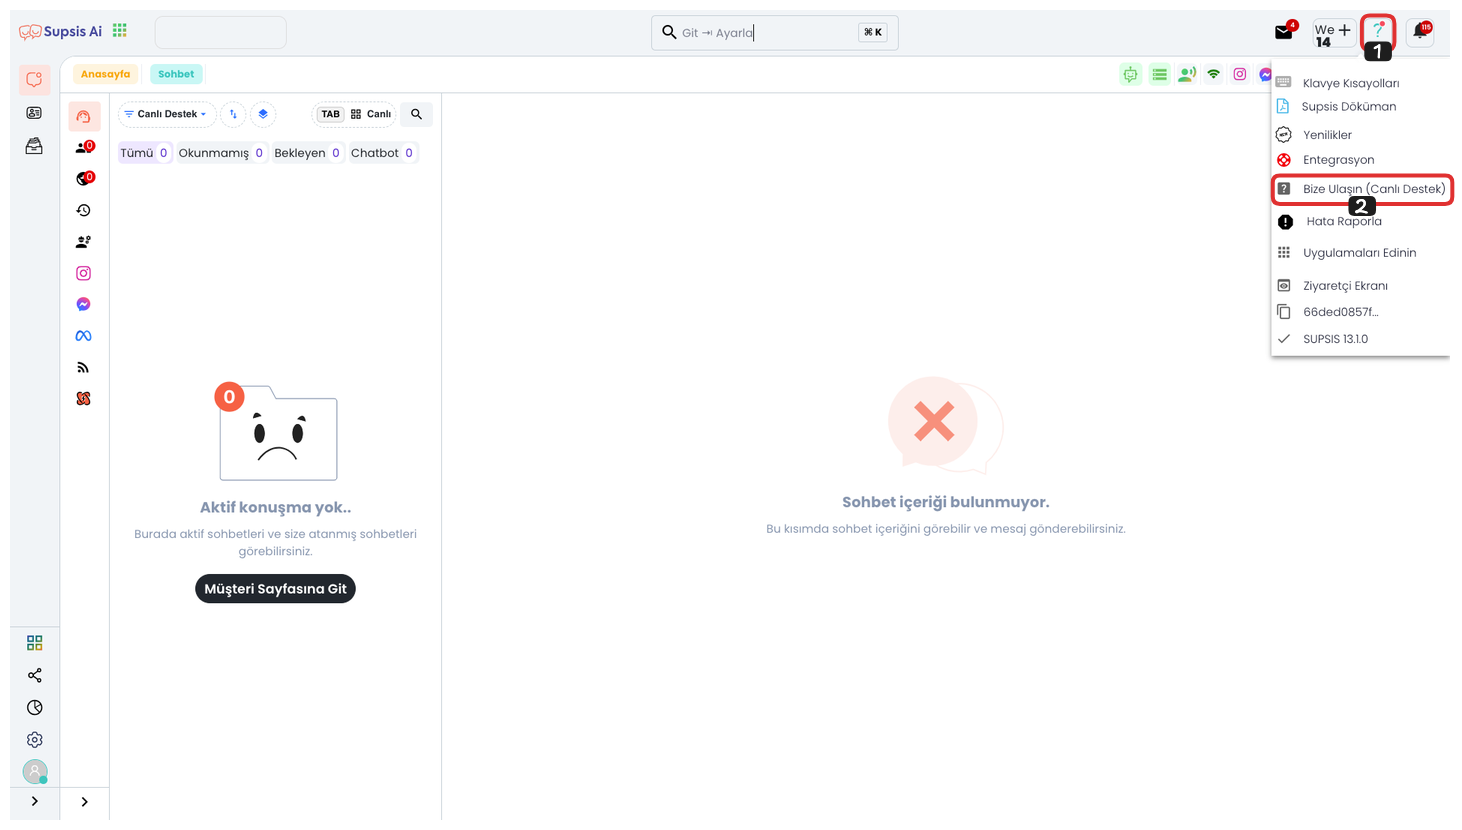
Task: Open Instagram channel in sidebar
Action: click(x=84, y=273)
